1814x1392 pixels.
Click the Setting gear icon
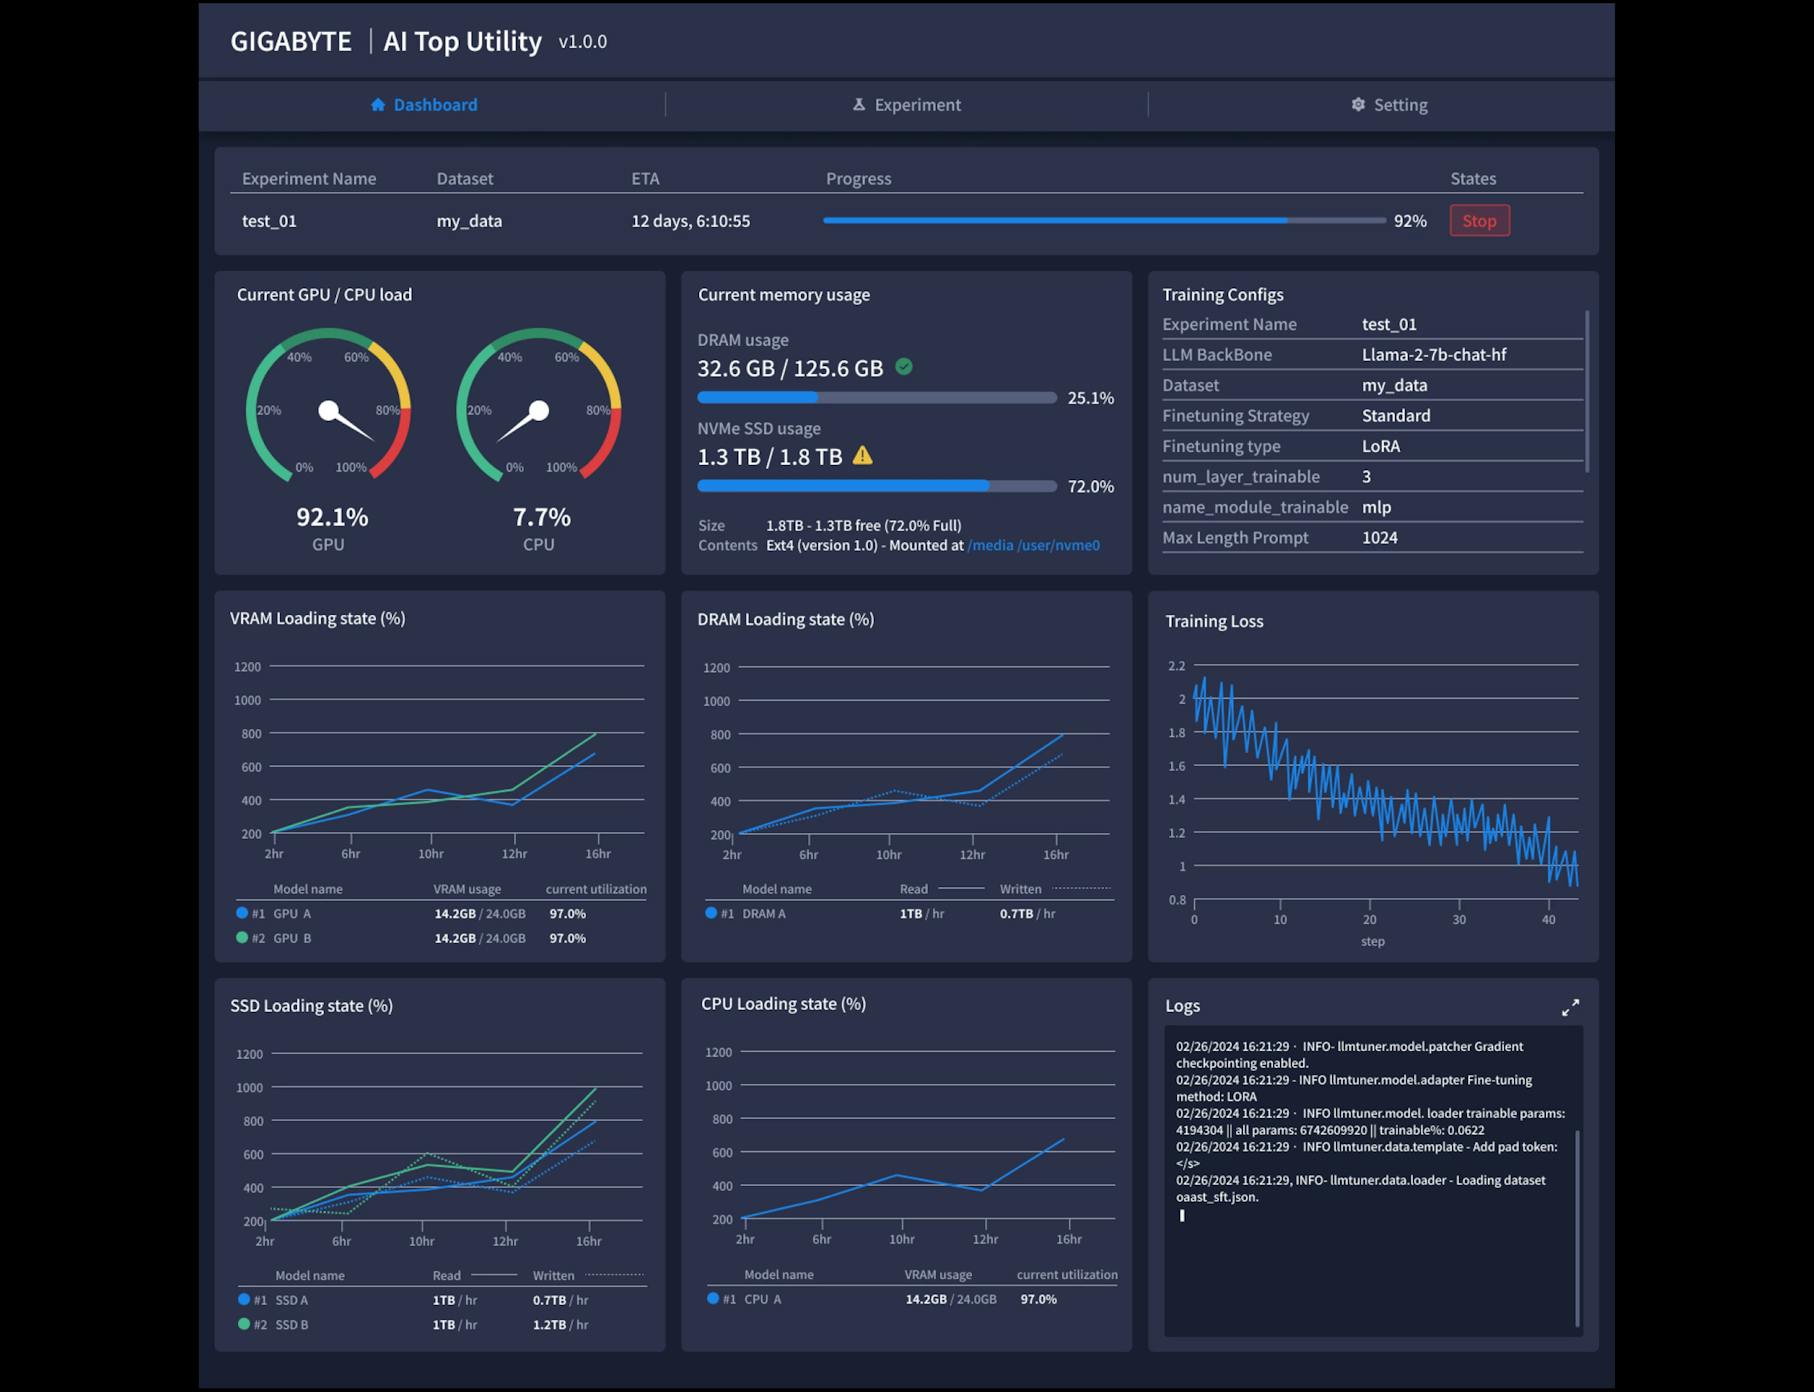(1357, 104)
